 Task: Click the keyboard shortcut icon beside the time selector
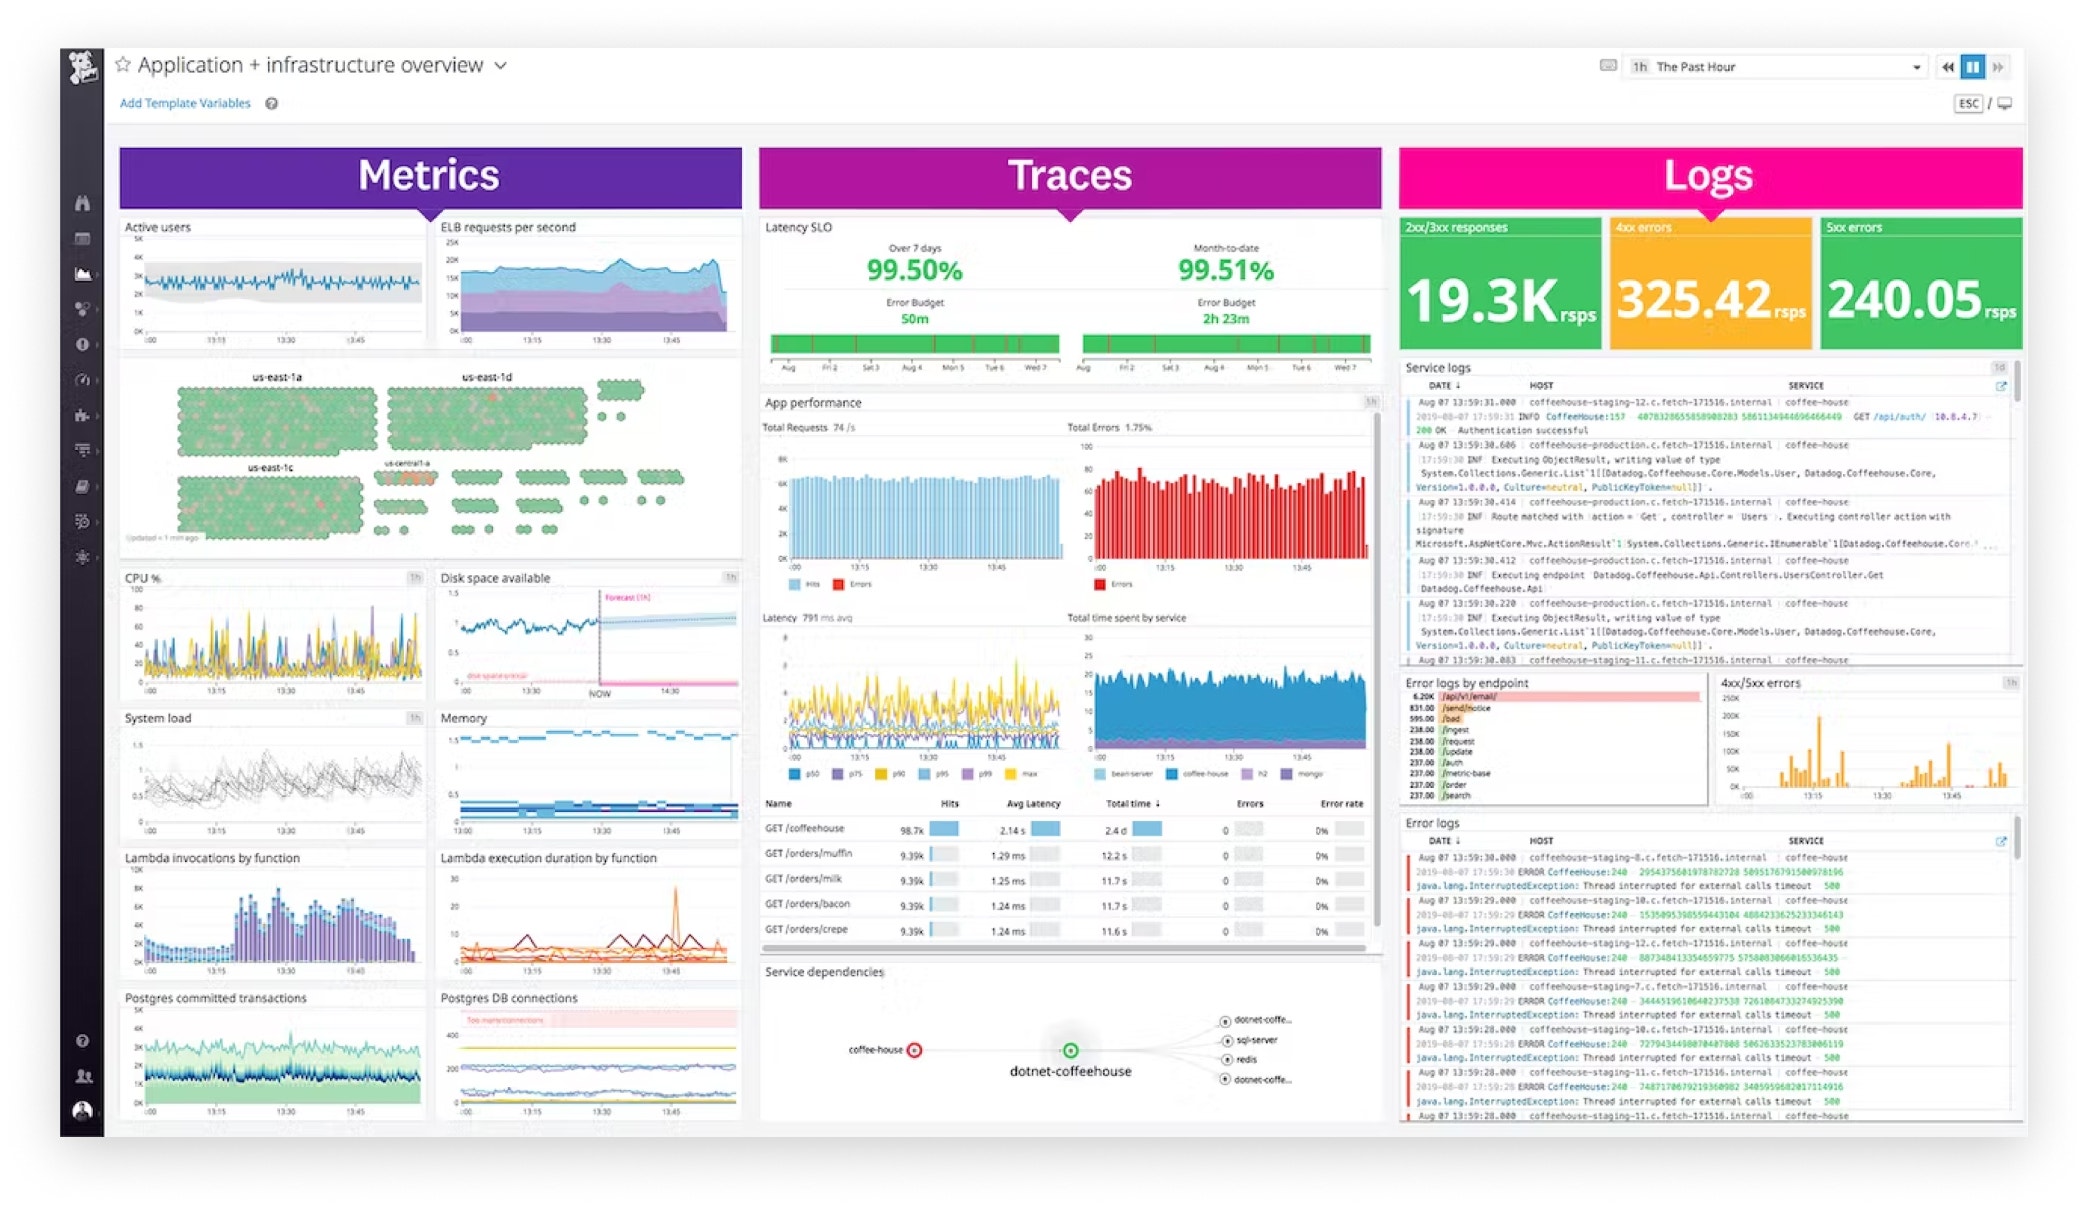[1609, 66]
